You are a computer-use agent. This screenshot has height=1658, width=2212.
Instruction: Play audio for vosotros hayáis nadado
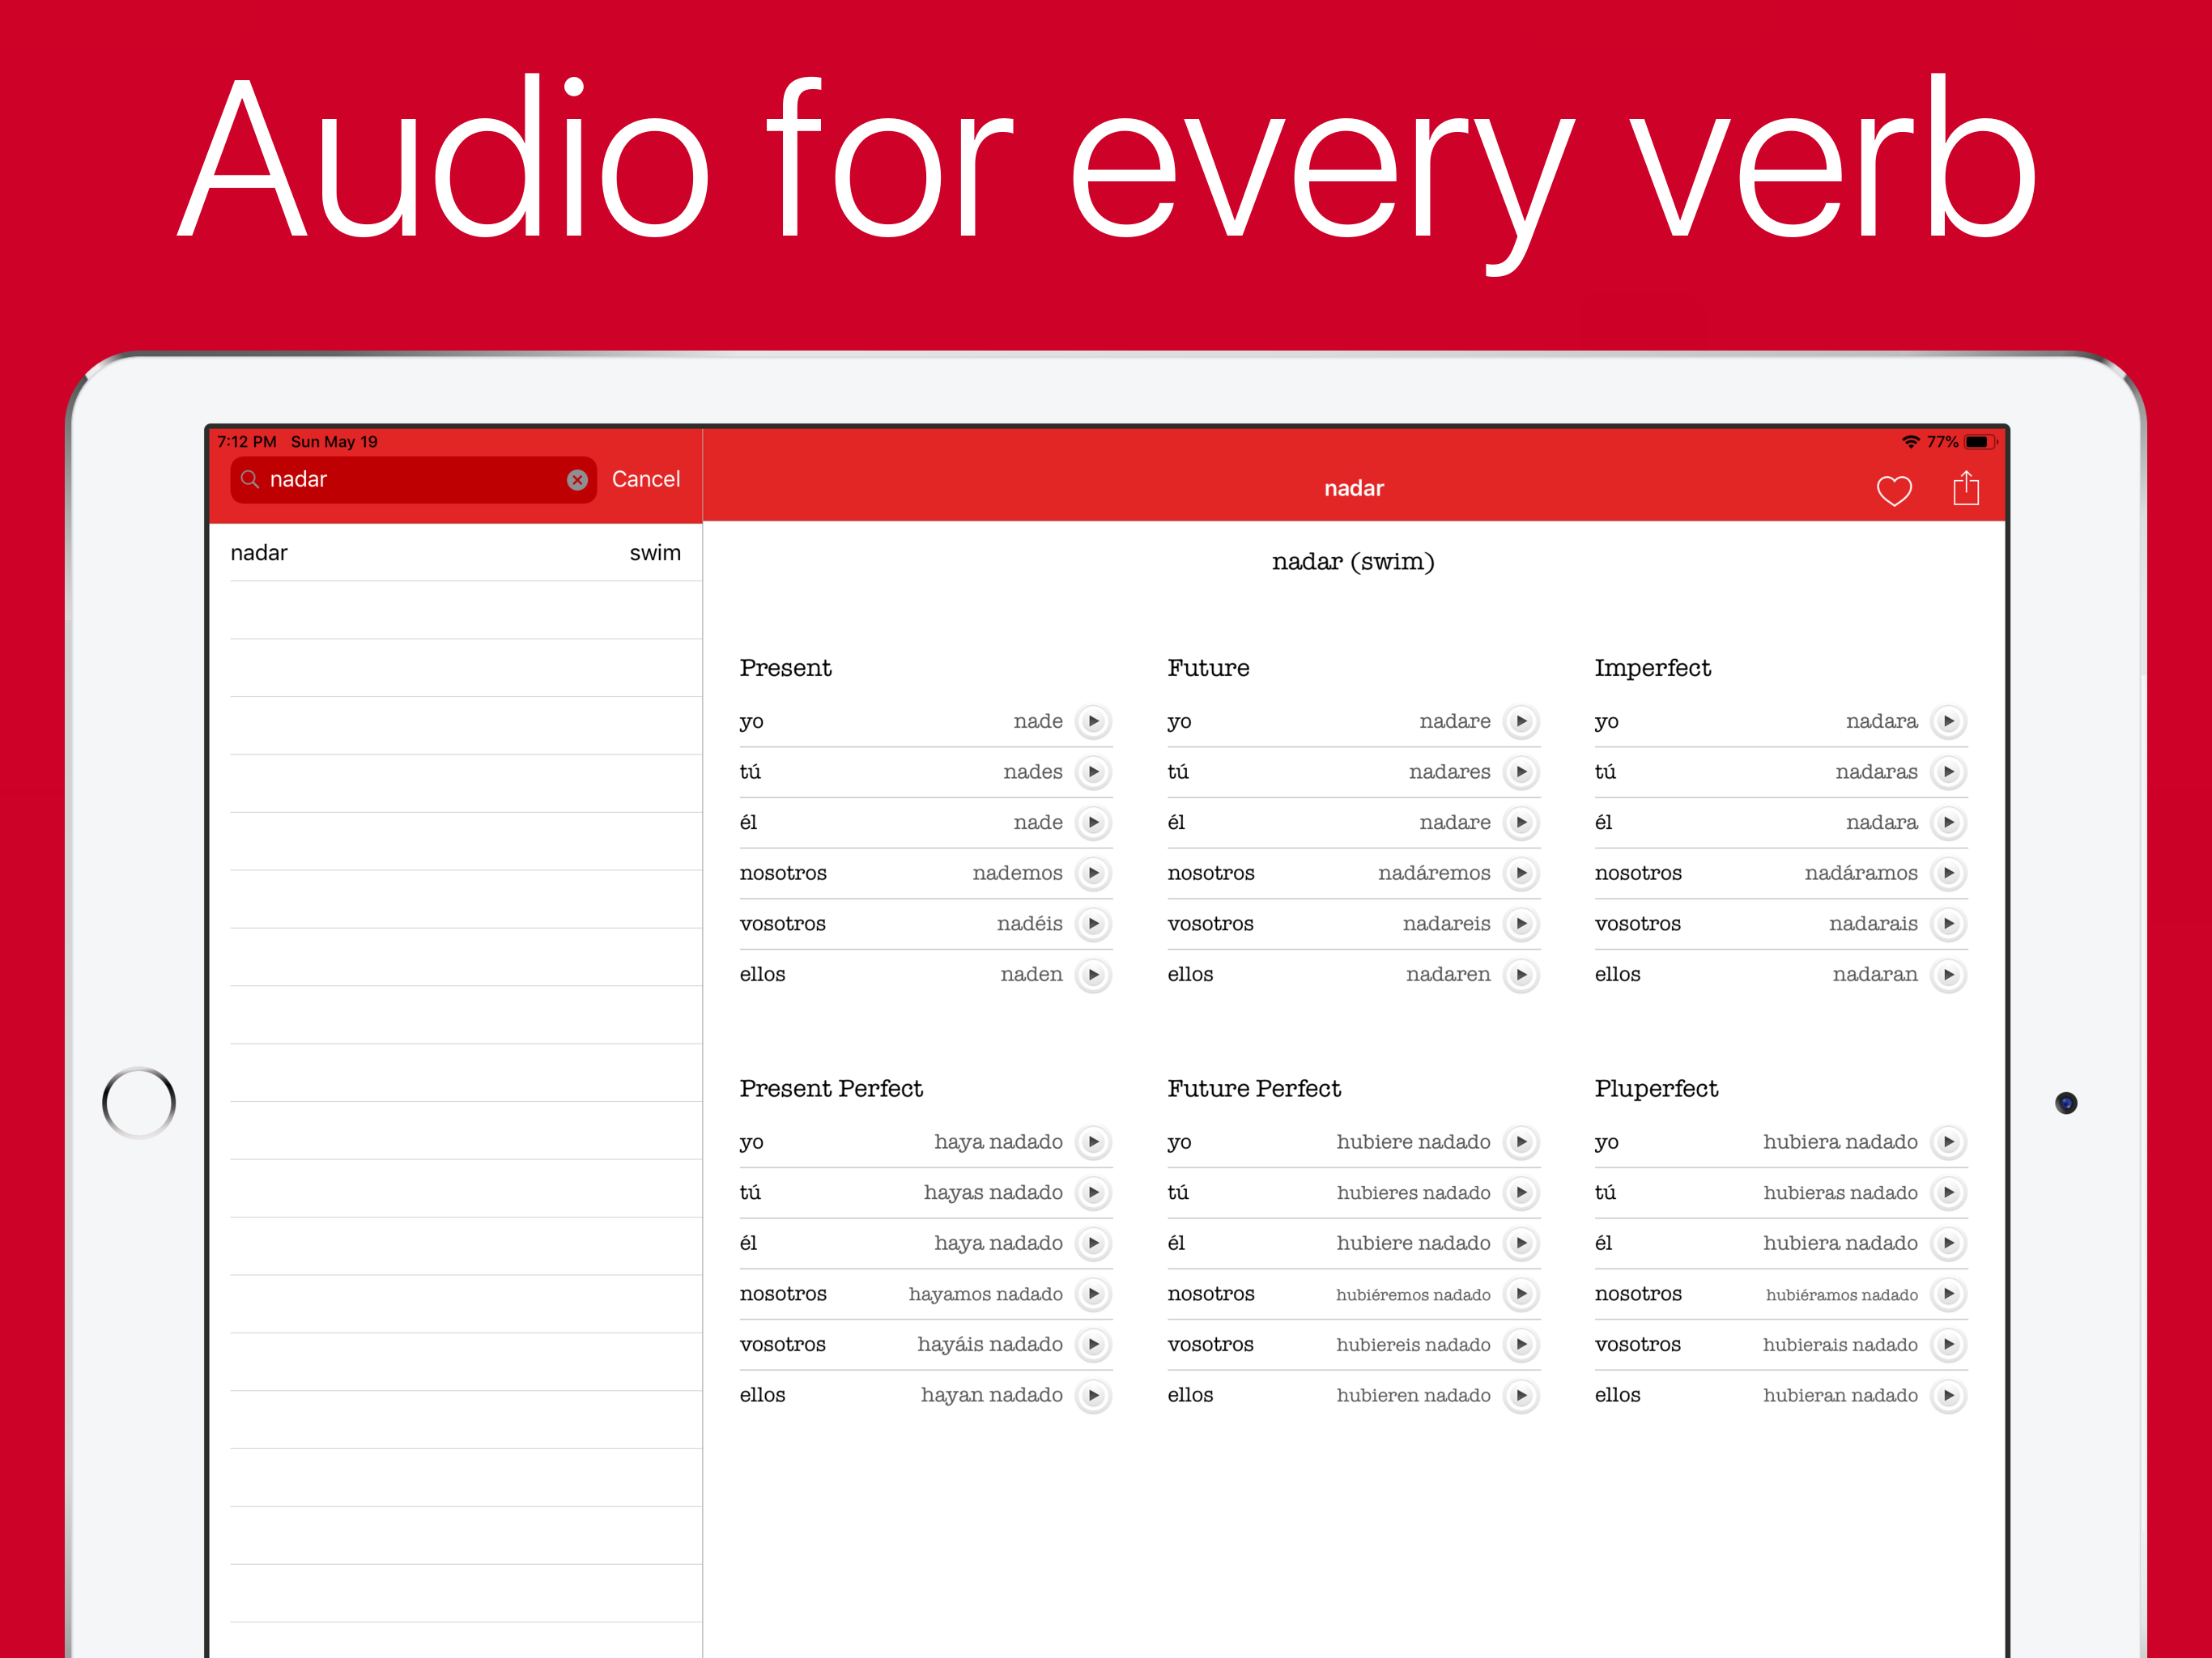[1093, 1344]
